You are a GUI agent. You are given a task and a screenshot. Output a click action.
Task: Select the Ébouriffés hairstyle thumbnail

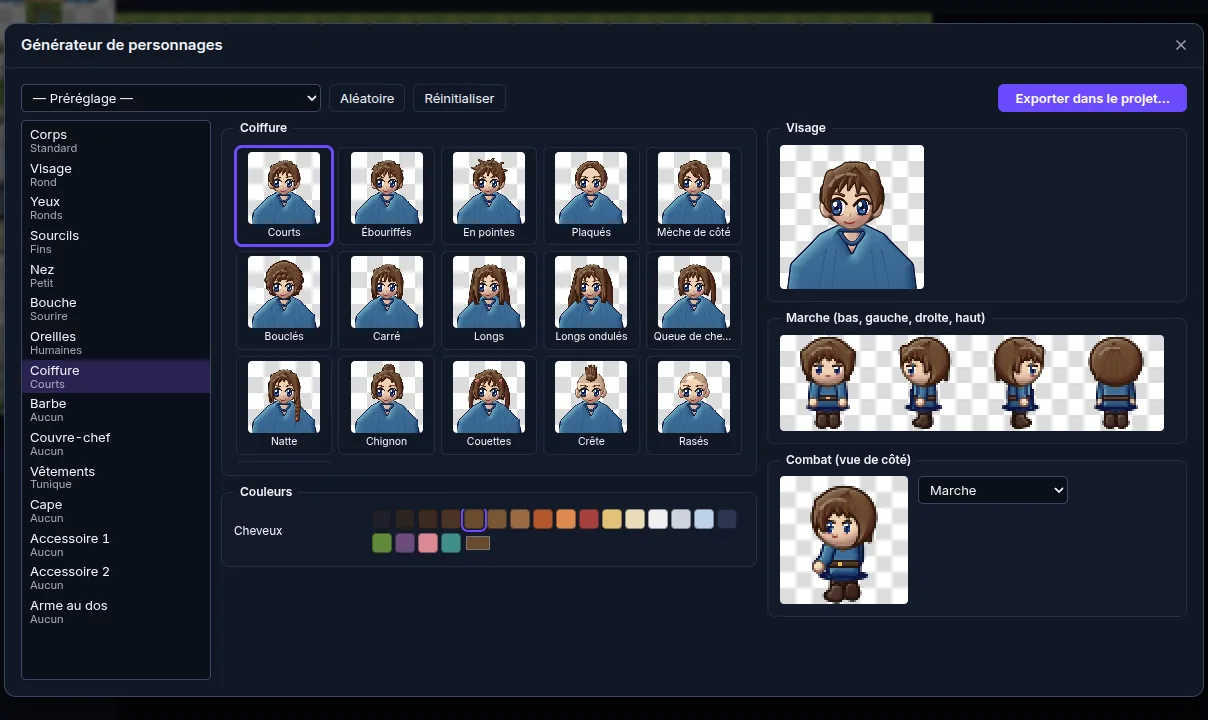click(x=386, y=196)
